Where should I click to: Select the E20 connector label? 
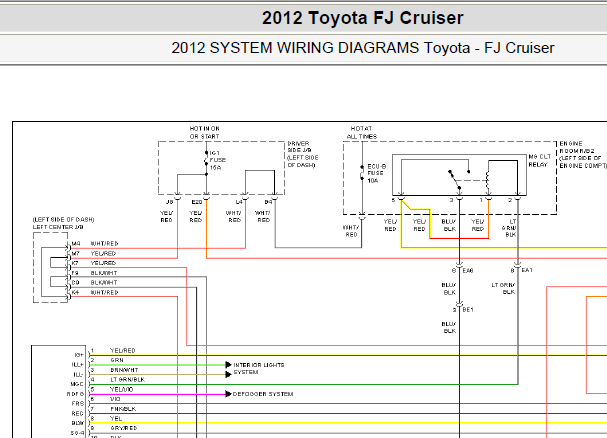click(x=197, y=202)
